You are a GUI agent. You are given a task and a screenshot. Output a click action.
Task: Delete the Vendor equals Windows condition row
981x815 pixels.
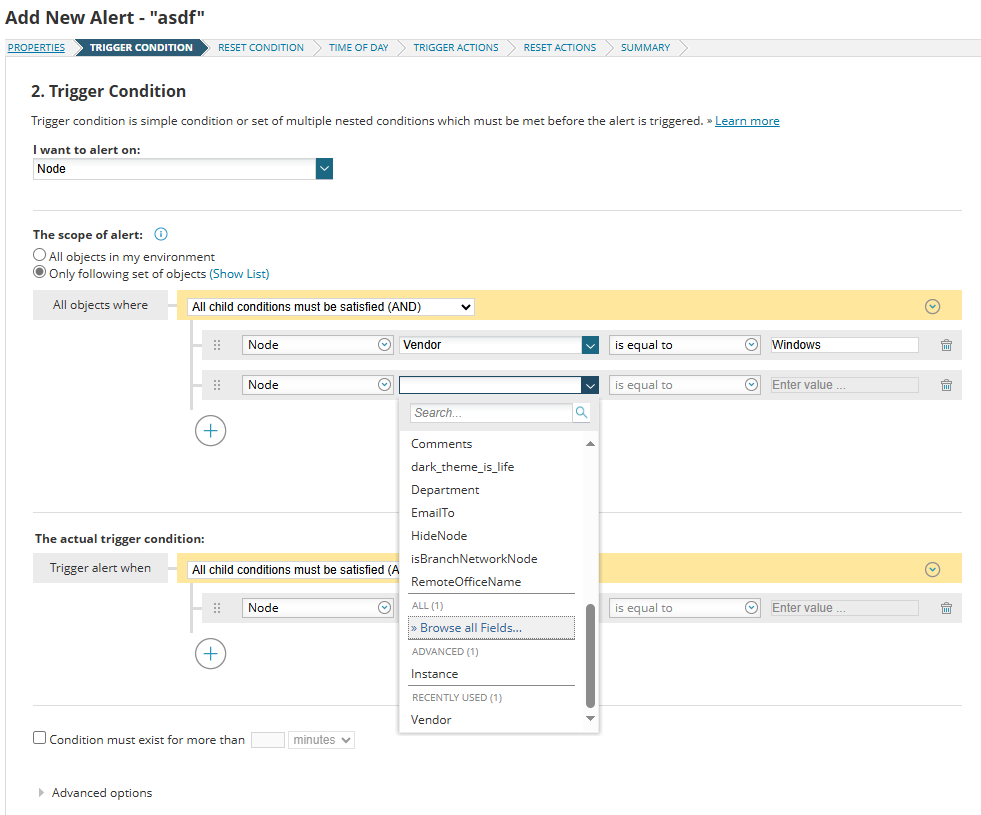click(x=946, y=345)
